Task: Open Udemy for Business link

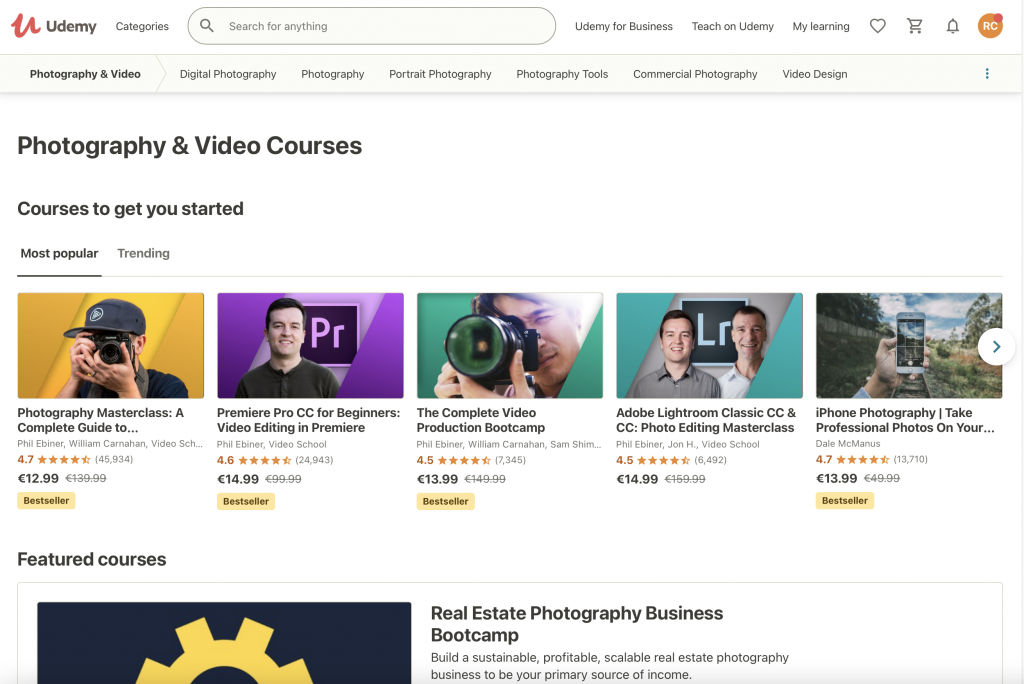Action: pos(624,26)
